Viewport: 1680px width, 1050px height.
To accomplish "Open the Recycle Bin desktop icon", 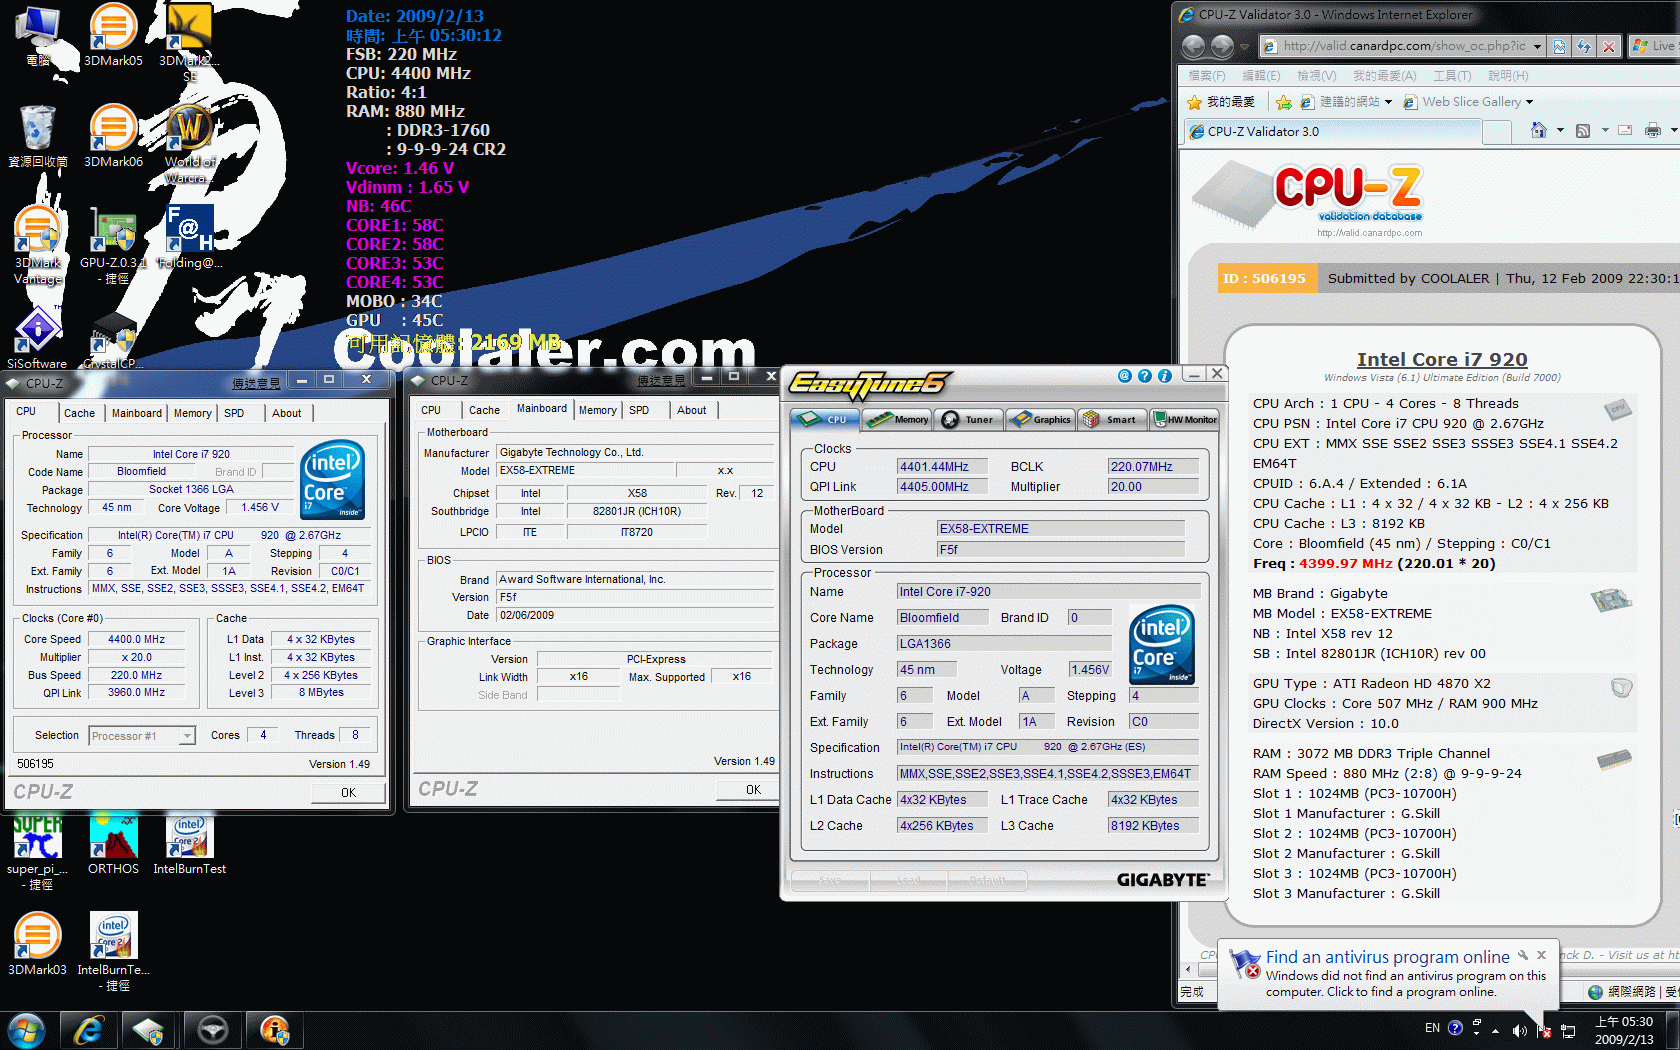I will [x=38, y=136].
